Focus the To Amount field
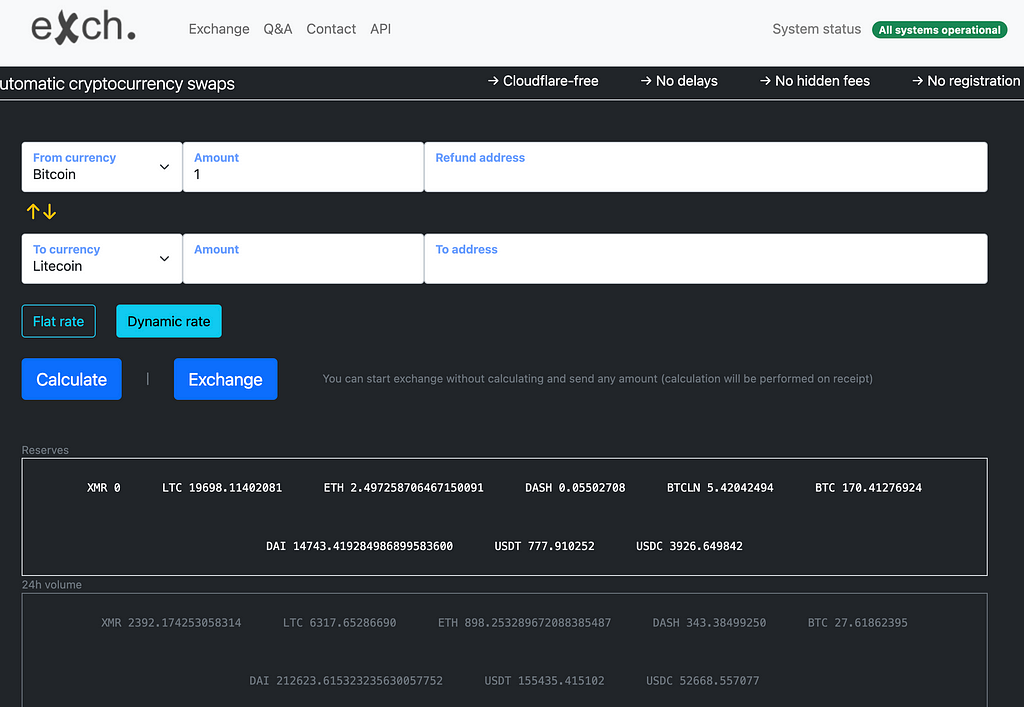Screen dimensions: 1024x707 pyautogui.click(x=303, y=259)
